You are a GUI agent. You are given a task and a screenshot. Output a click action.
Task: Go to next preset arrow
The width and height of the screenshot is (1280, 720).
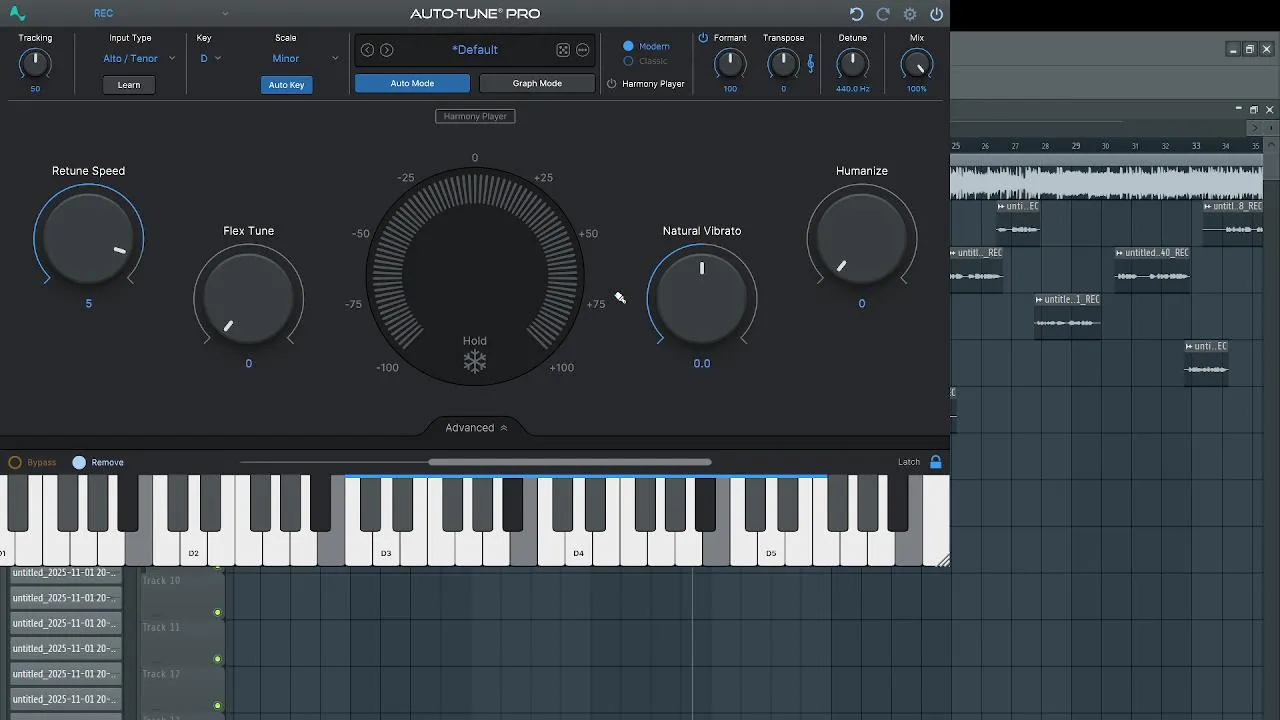(387, 50)
